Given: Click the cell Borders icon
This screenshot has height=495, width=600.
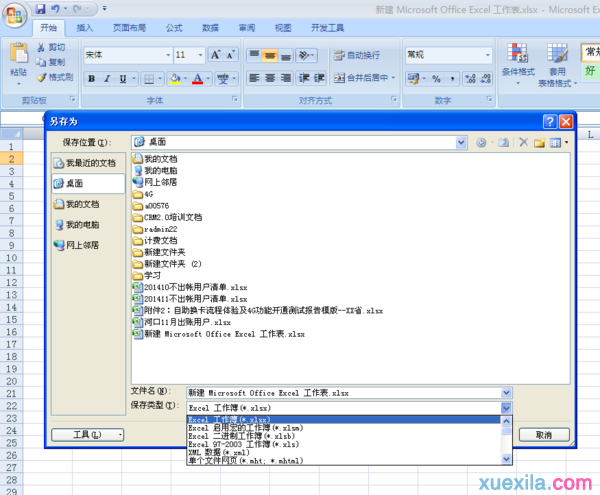Looking at the screenshot, I should tap(149, 79).
